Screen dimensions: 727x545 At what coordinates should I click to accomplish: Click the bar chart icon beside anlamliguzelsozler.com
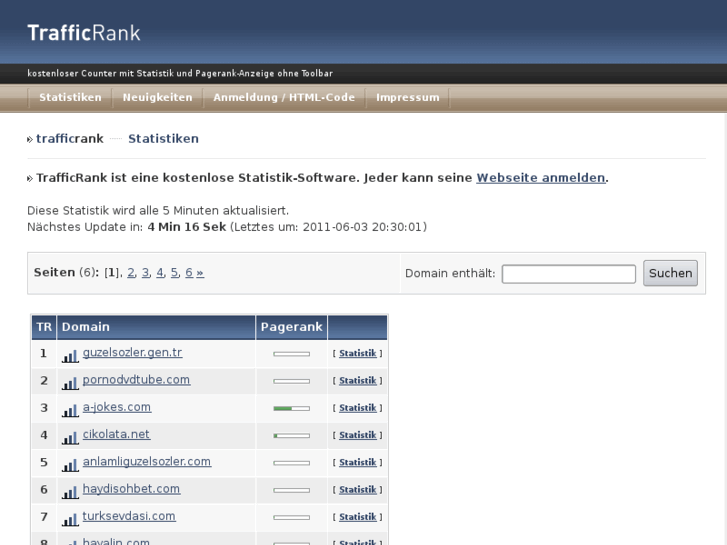pyautogui.click(x=70, y=465)
